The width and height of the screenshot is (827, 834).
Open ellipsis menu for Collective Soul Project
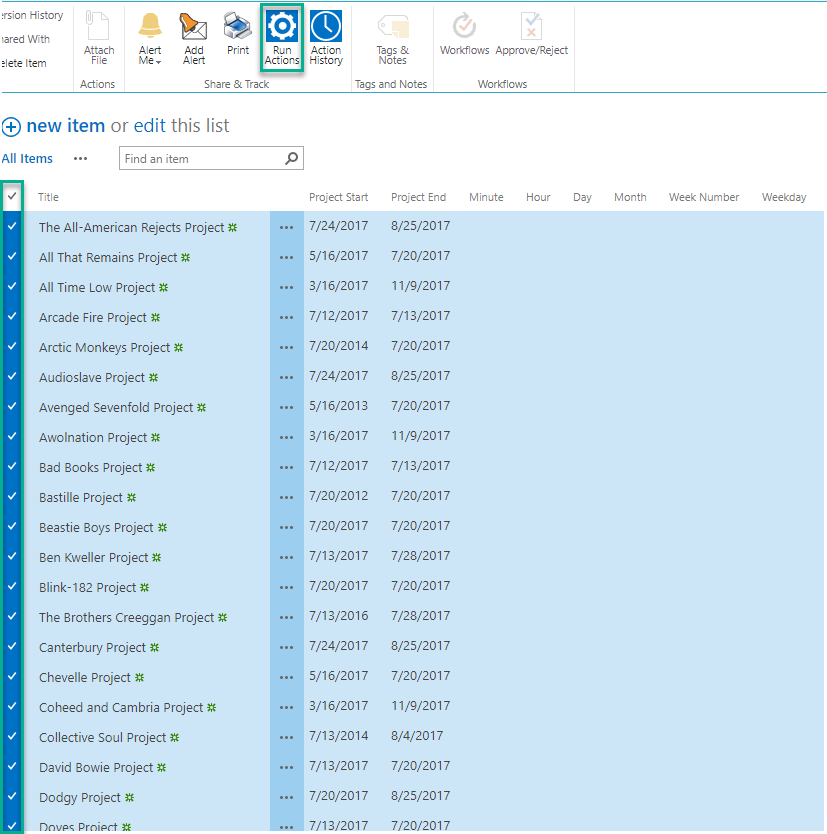[x=287, y=738]
